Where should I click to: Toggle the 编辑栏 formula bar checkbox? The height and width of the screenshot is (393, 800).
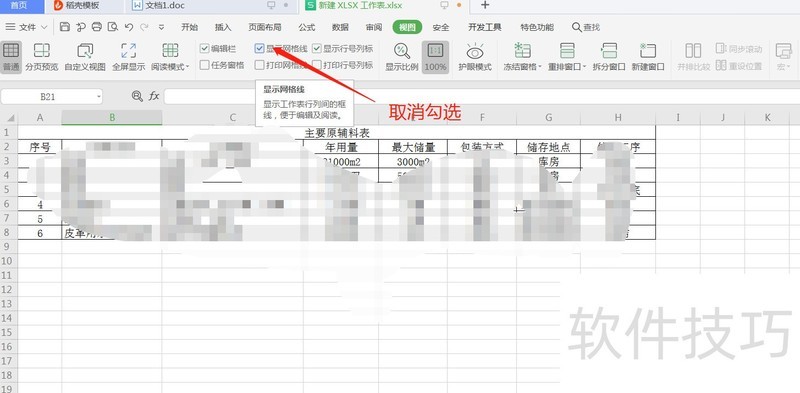[x=205, y=48]
